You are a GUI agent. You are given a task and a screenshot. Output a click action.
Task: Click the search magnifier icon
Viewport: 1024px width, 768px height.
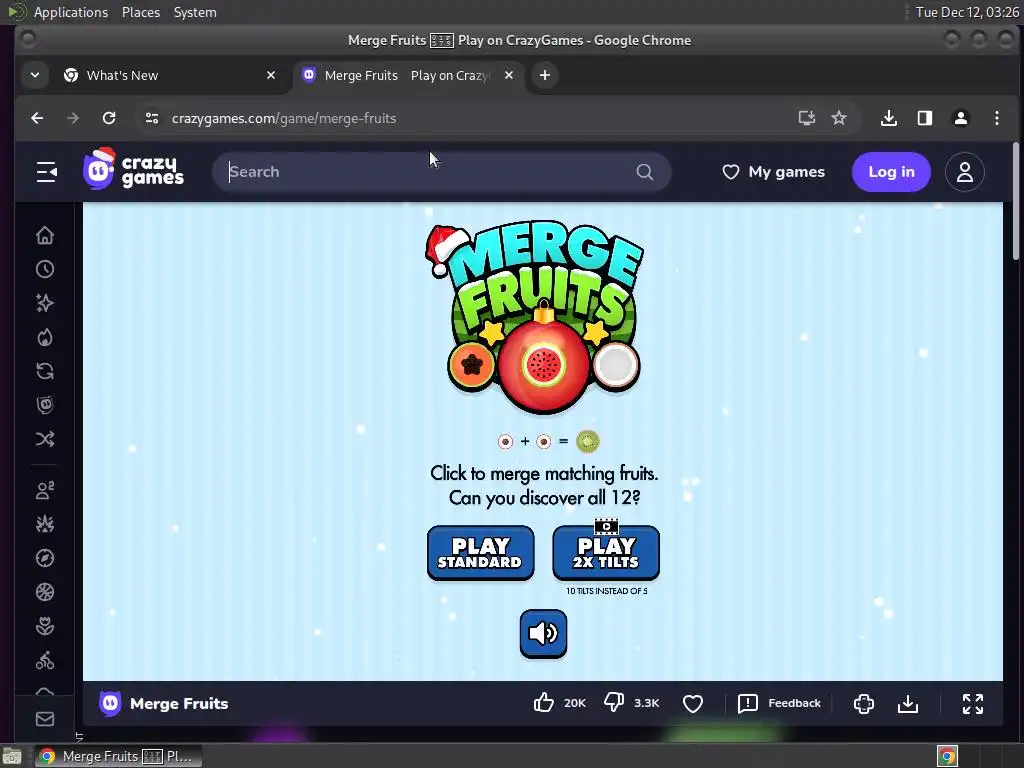coord(645,172)
